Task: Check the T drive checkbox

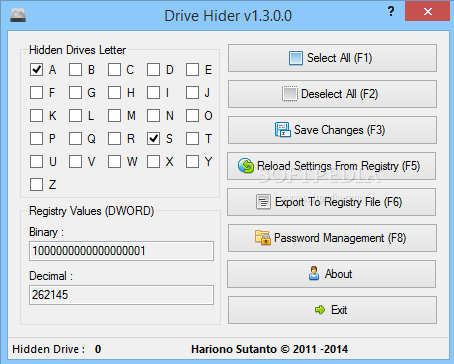Action: click(192, 138)
